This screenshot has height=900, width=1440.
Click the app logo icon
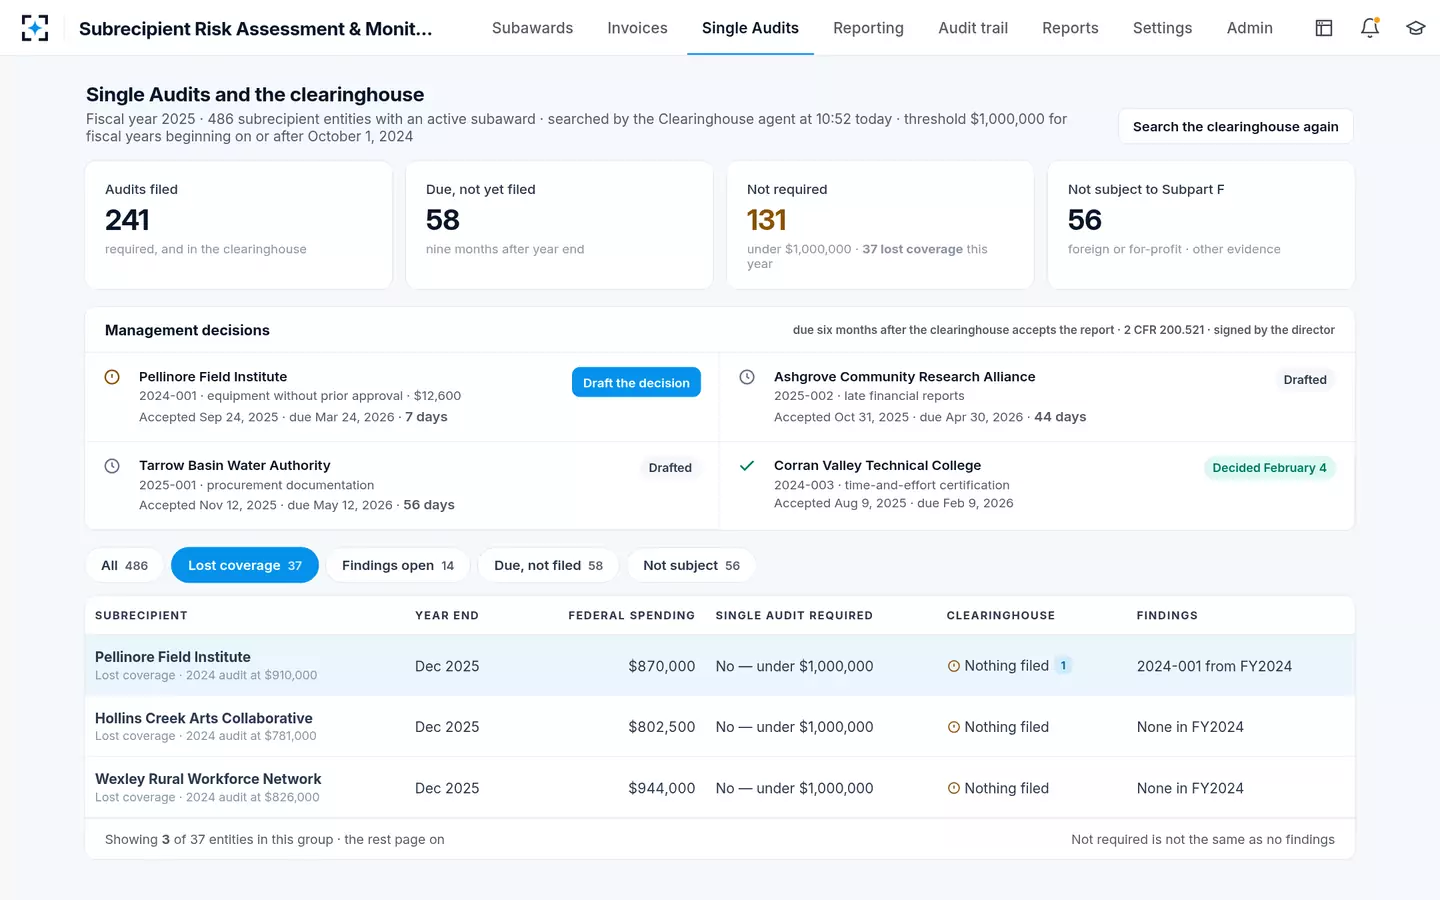coord(35,28)
